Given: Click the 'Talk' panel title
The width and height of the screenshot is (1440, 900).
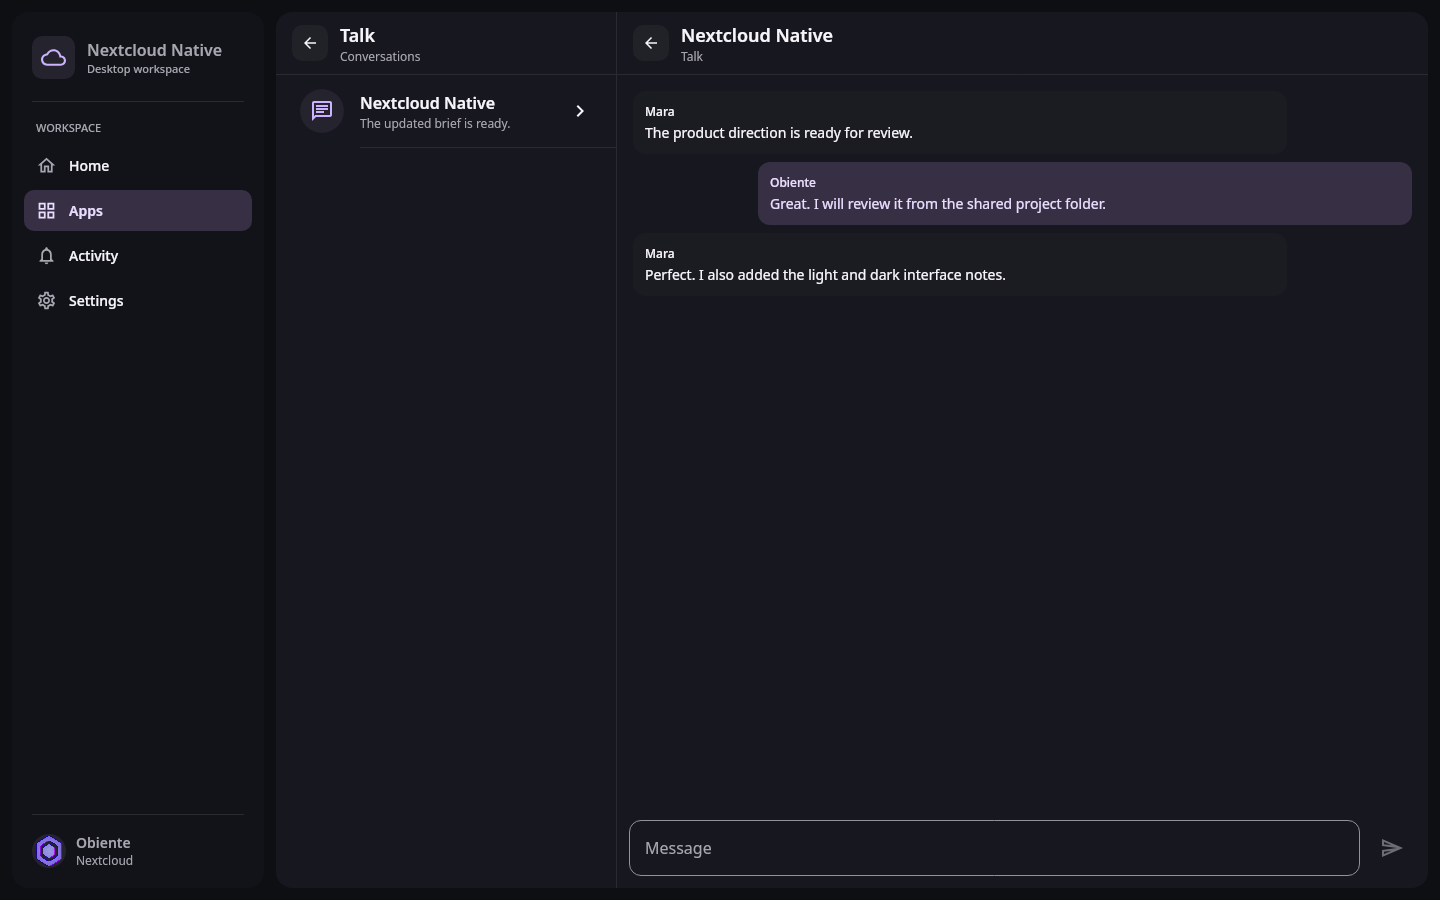Looking at the screenshot, I should click(x=357, y=36).
